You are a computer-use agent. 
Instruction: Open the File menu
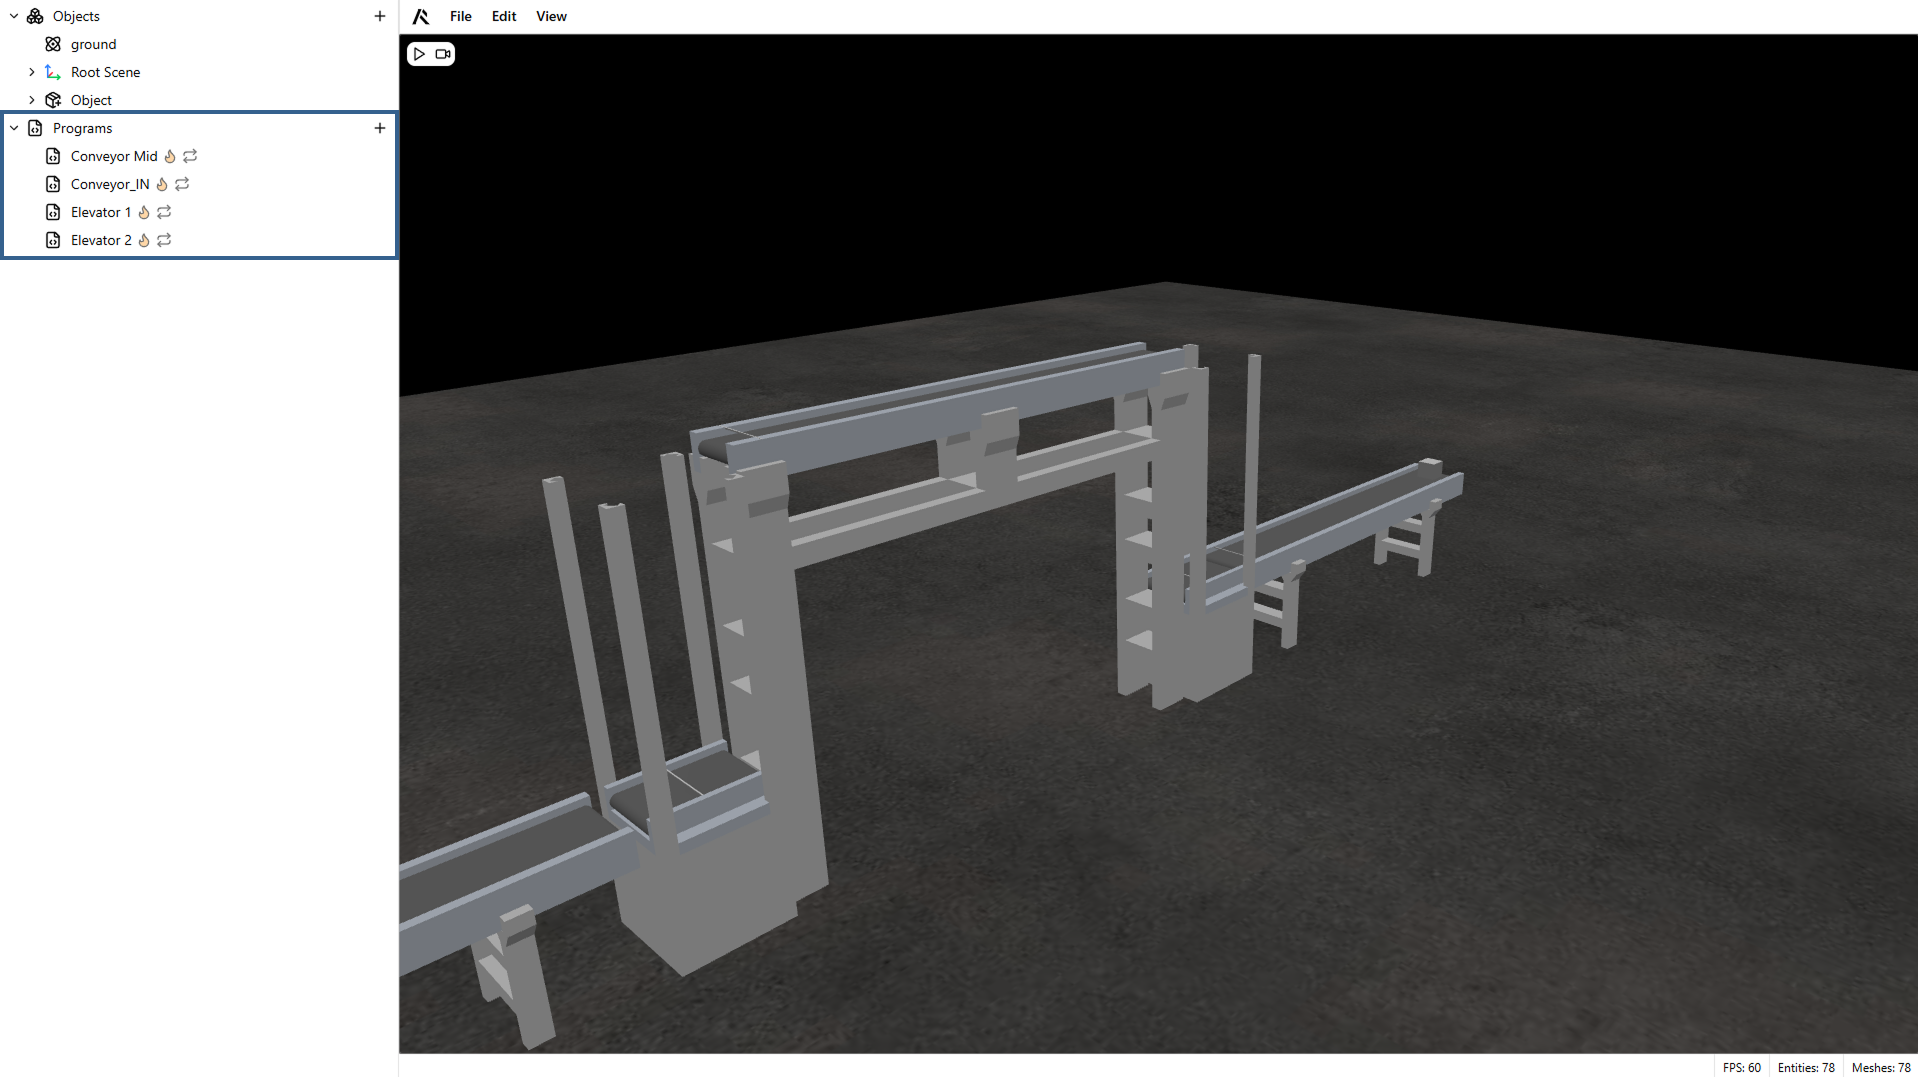[x=460, y=16]
